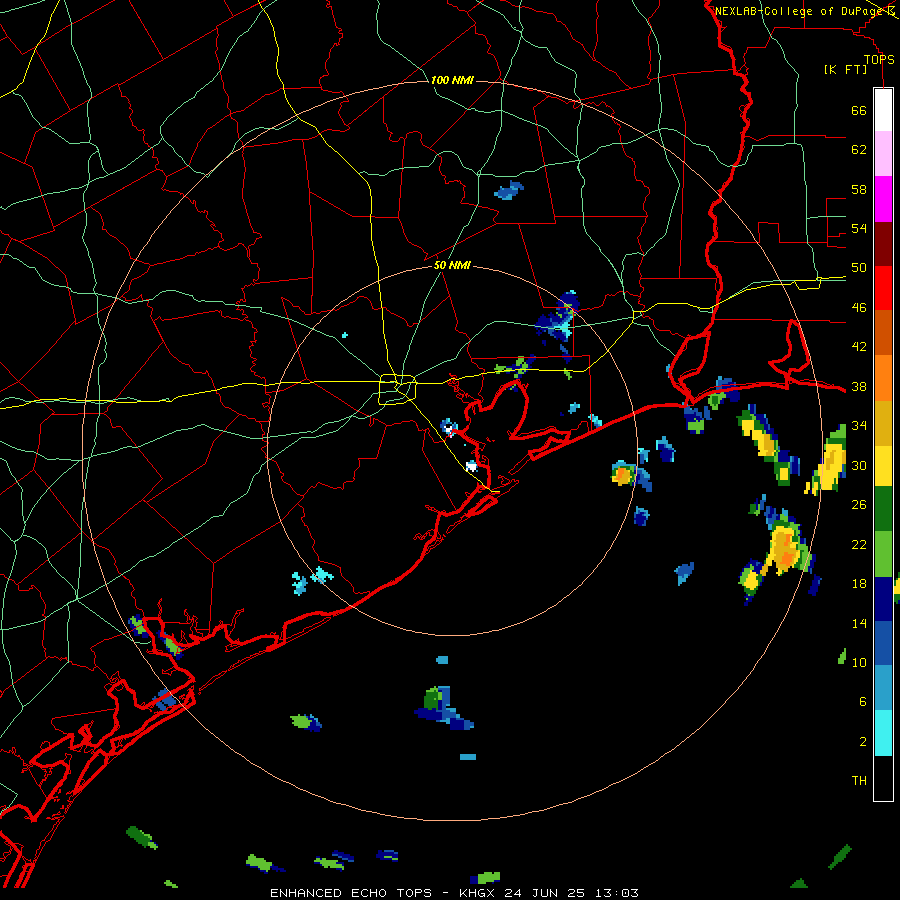Click the legend value '6'
Image resolution: width=900 pixels, height=900 pixels.
coord(862,702)
